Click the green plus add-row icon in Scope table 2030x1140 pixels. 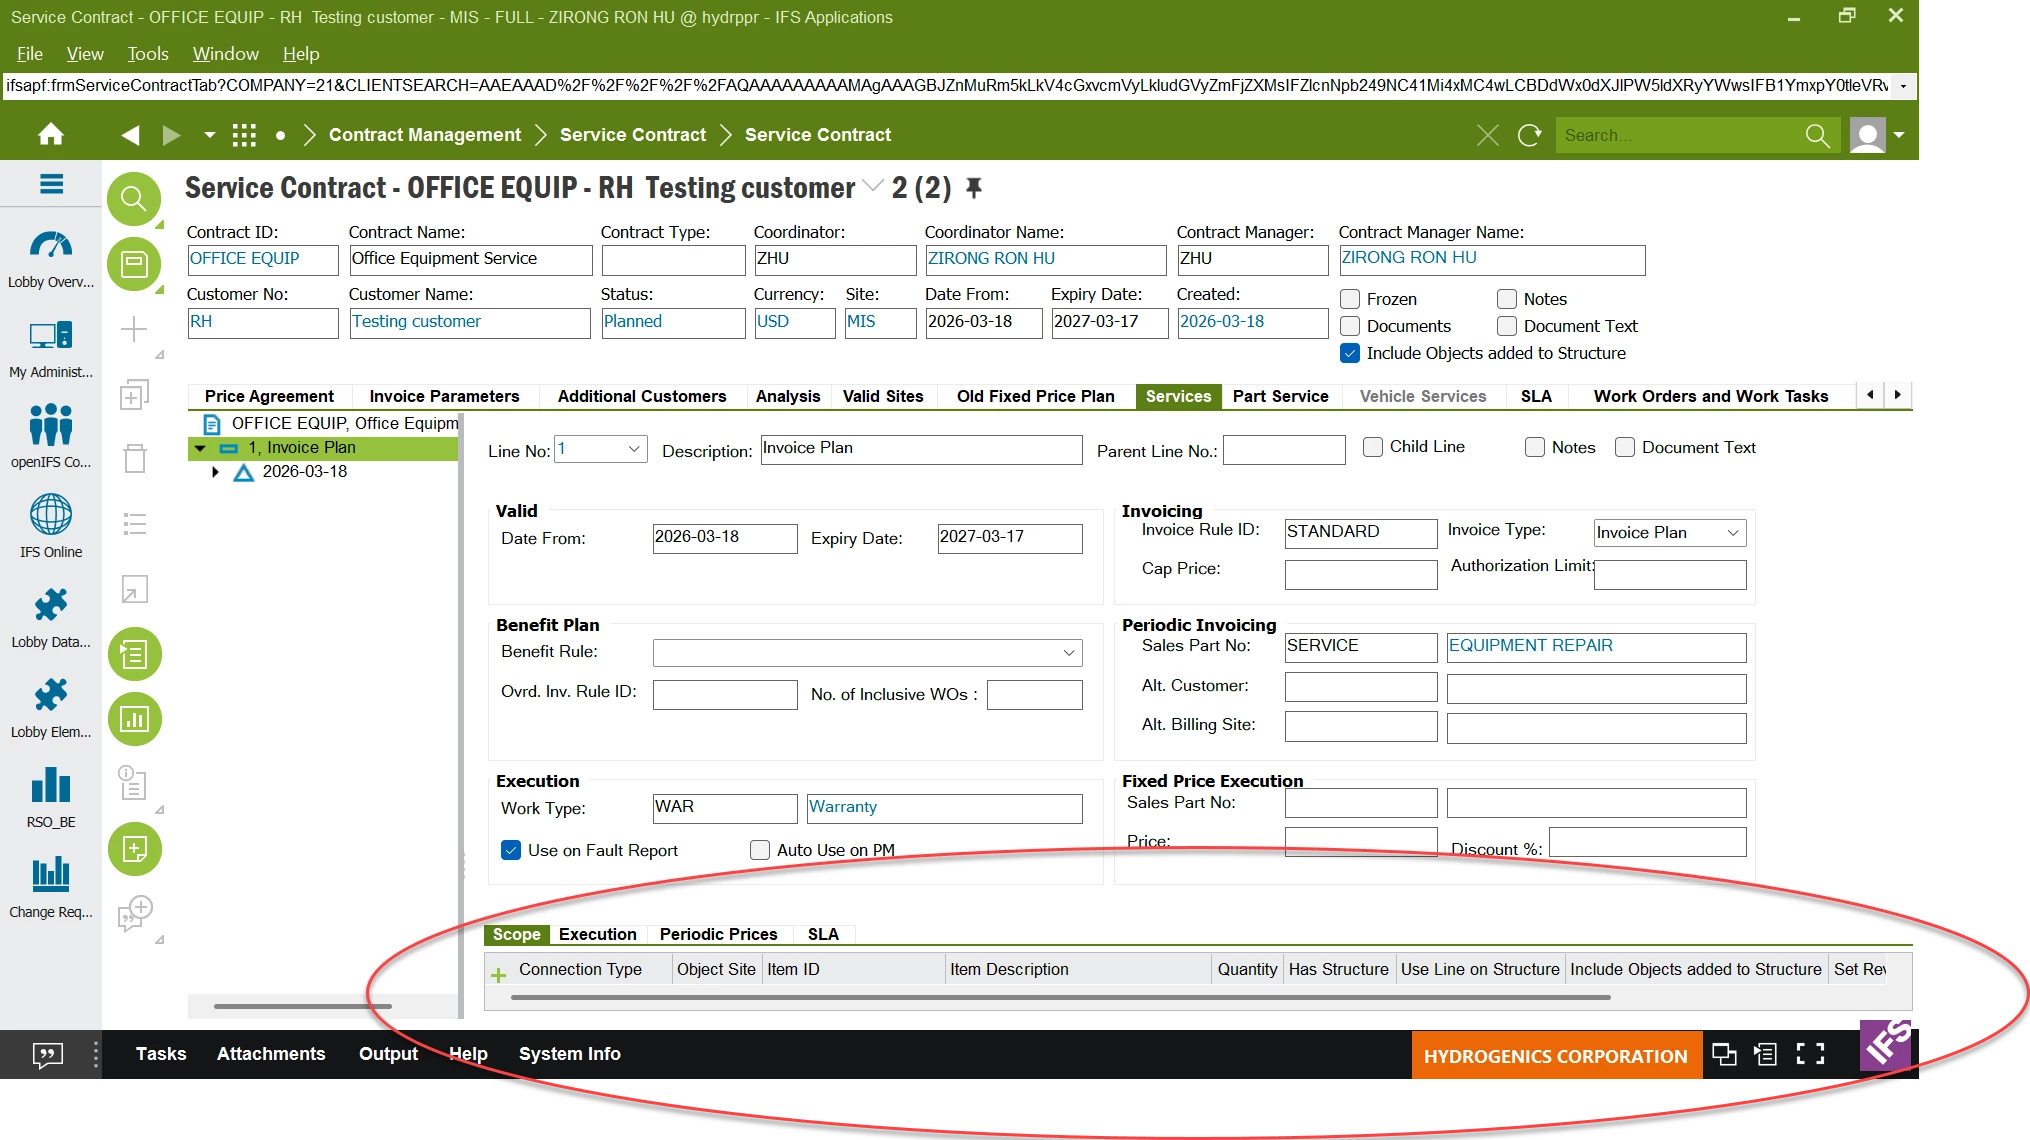[x=498, y=974]
